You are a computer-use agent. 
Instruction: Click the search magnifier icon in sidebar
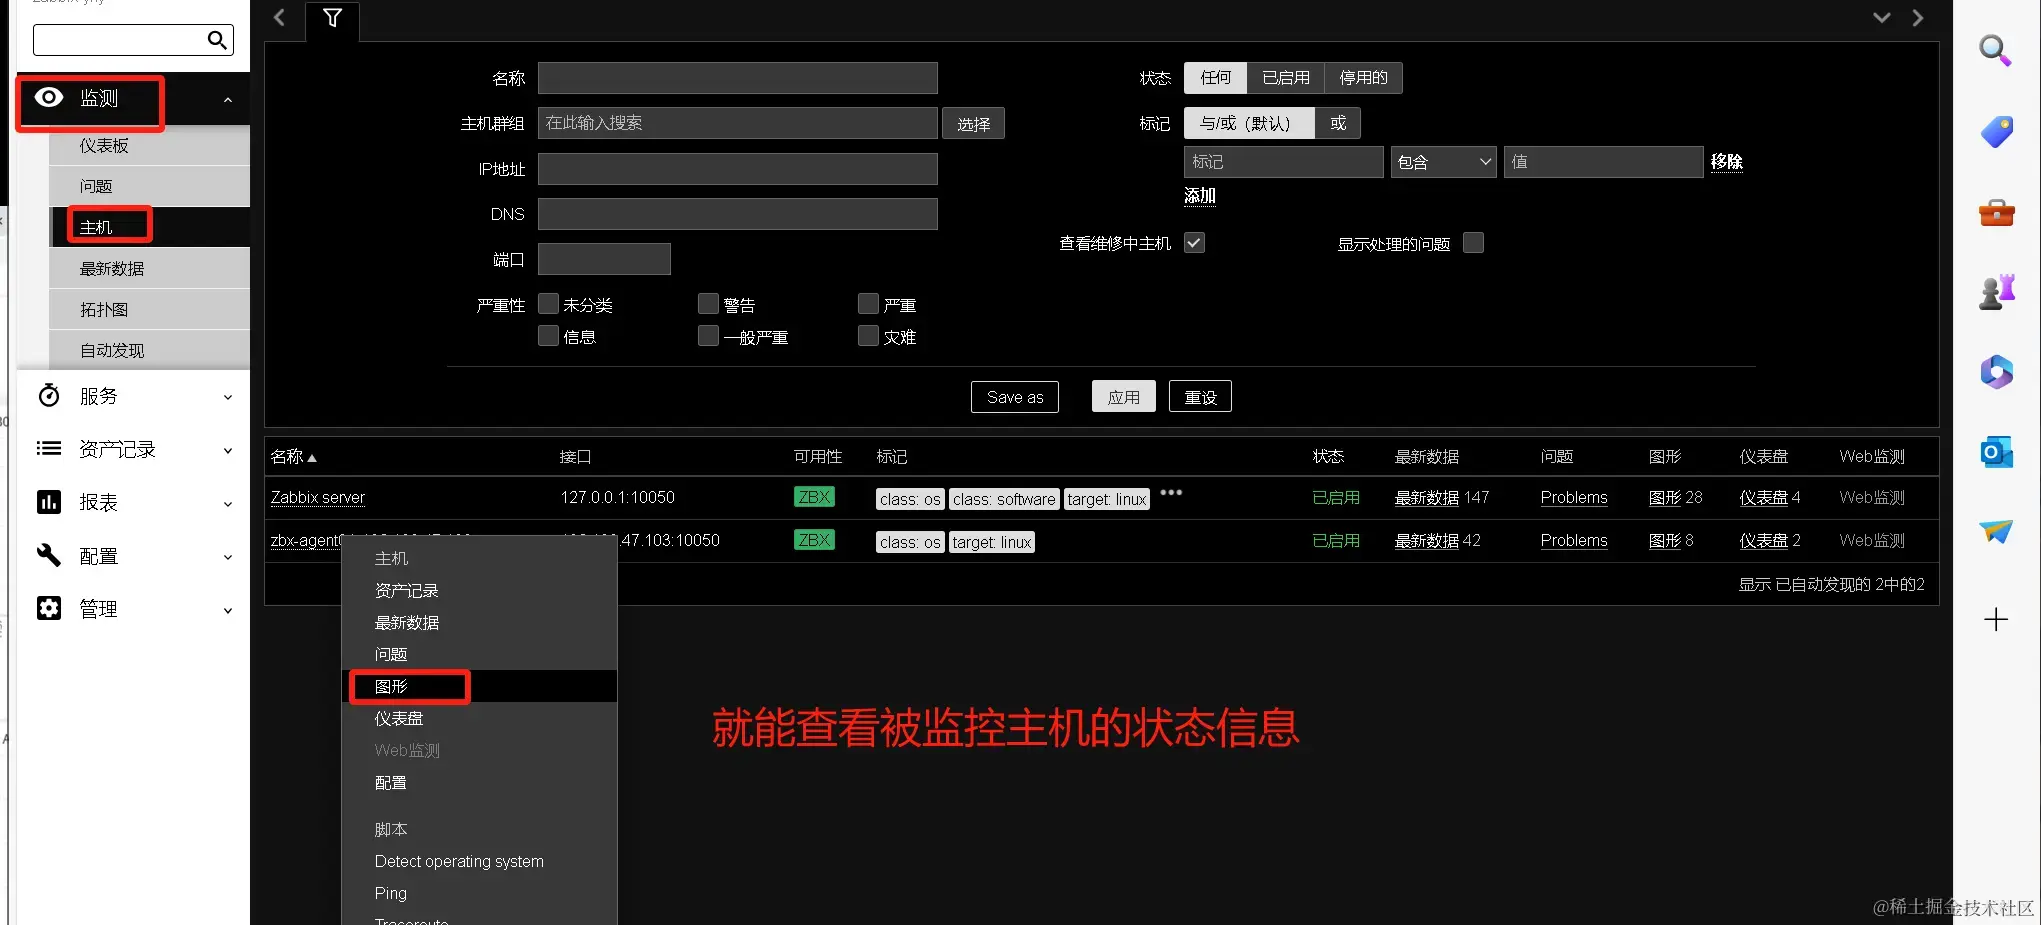point(217,40)
